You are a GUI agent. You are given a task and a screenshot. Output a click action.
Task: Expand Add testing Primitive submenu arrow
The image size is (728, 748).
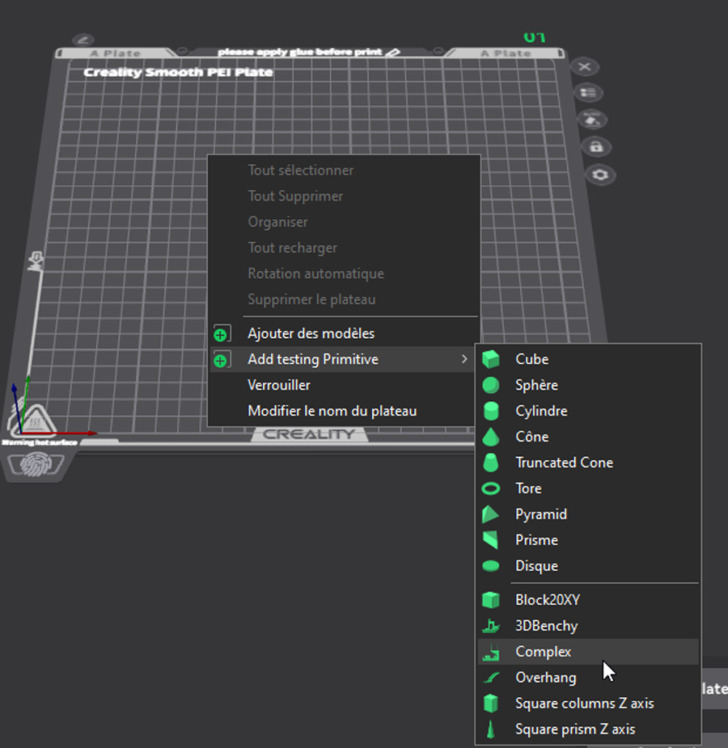pyautogui.click(x=464, y=359)
